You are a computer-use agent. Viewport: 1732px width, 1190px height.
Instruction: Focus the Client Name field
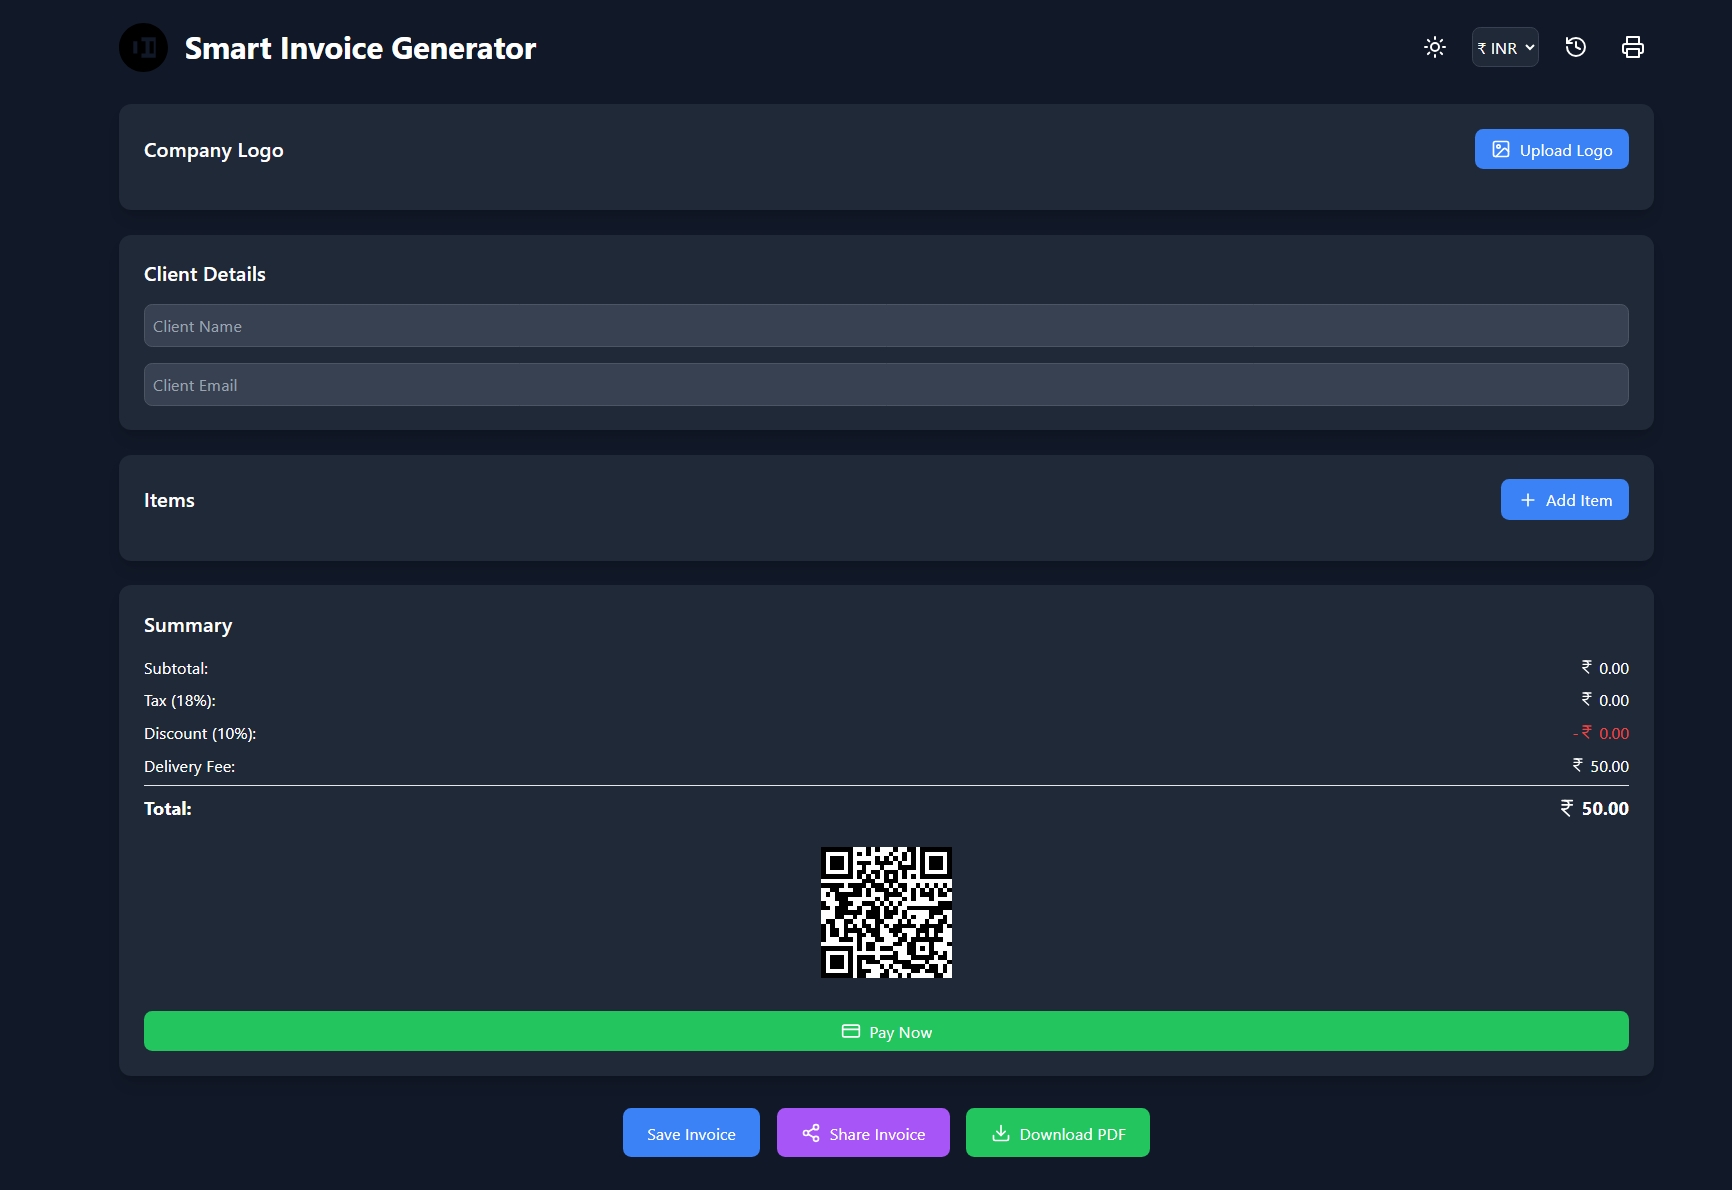click(x=886, y=326)
